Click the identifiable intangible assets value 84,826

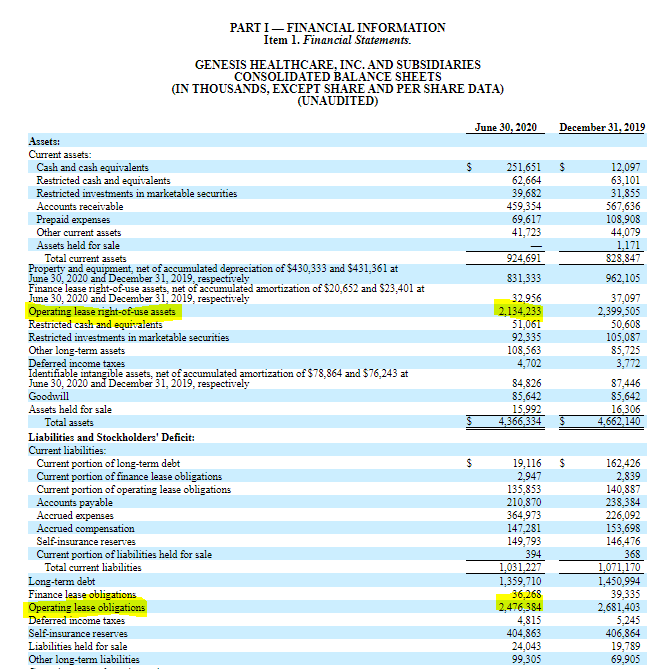526,383
